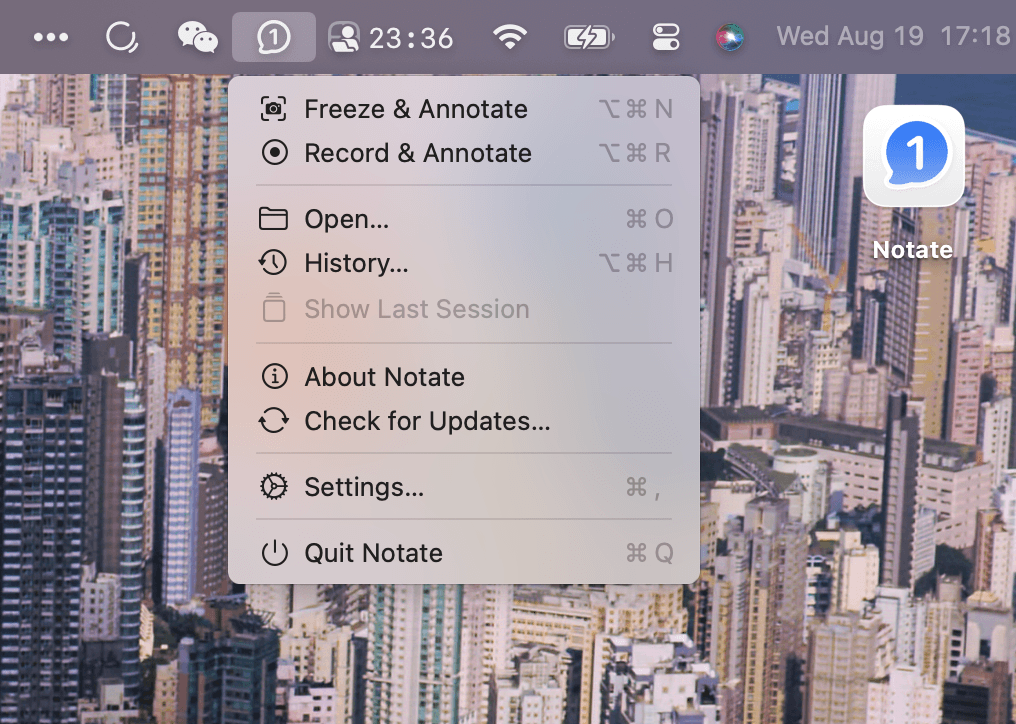Viewport: 1016px width, 724px height.
Task: Click the refresh arrows icon beside Check for Updates
Action: [x=273, y=421]
